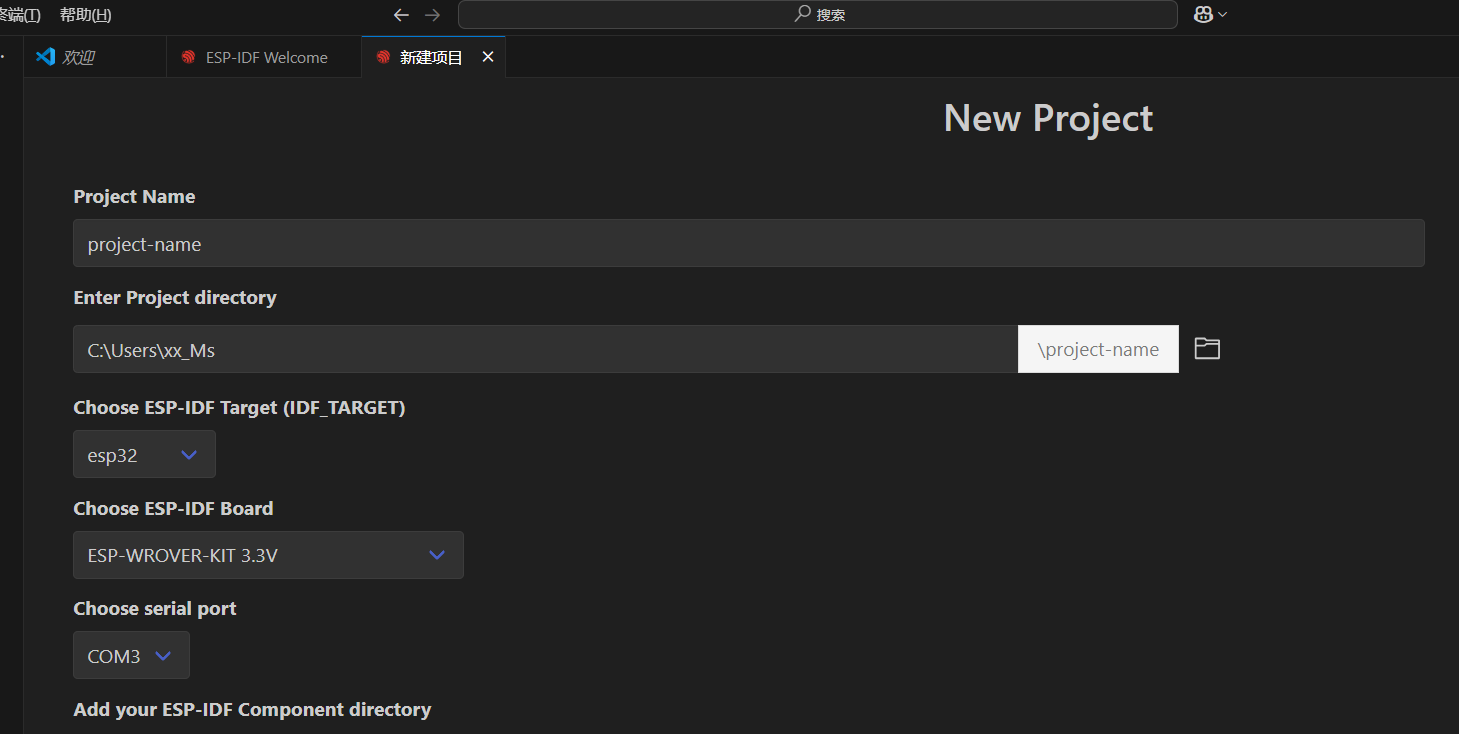Open the esp32 IDF_TARGET dropdown
Image resolution: width=1459 pixels, height=734 pixels.
click(x=144, y=454)
